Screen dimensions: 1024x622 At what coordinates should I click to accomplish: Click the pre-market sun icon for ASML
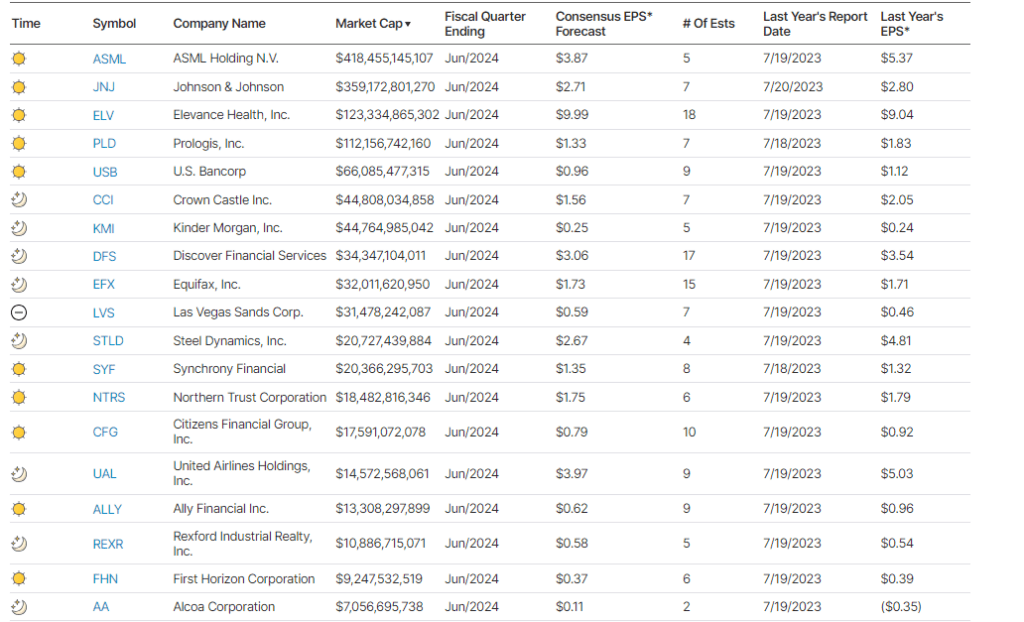(19, 59)
